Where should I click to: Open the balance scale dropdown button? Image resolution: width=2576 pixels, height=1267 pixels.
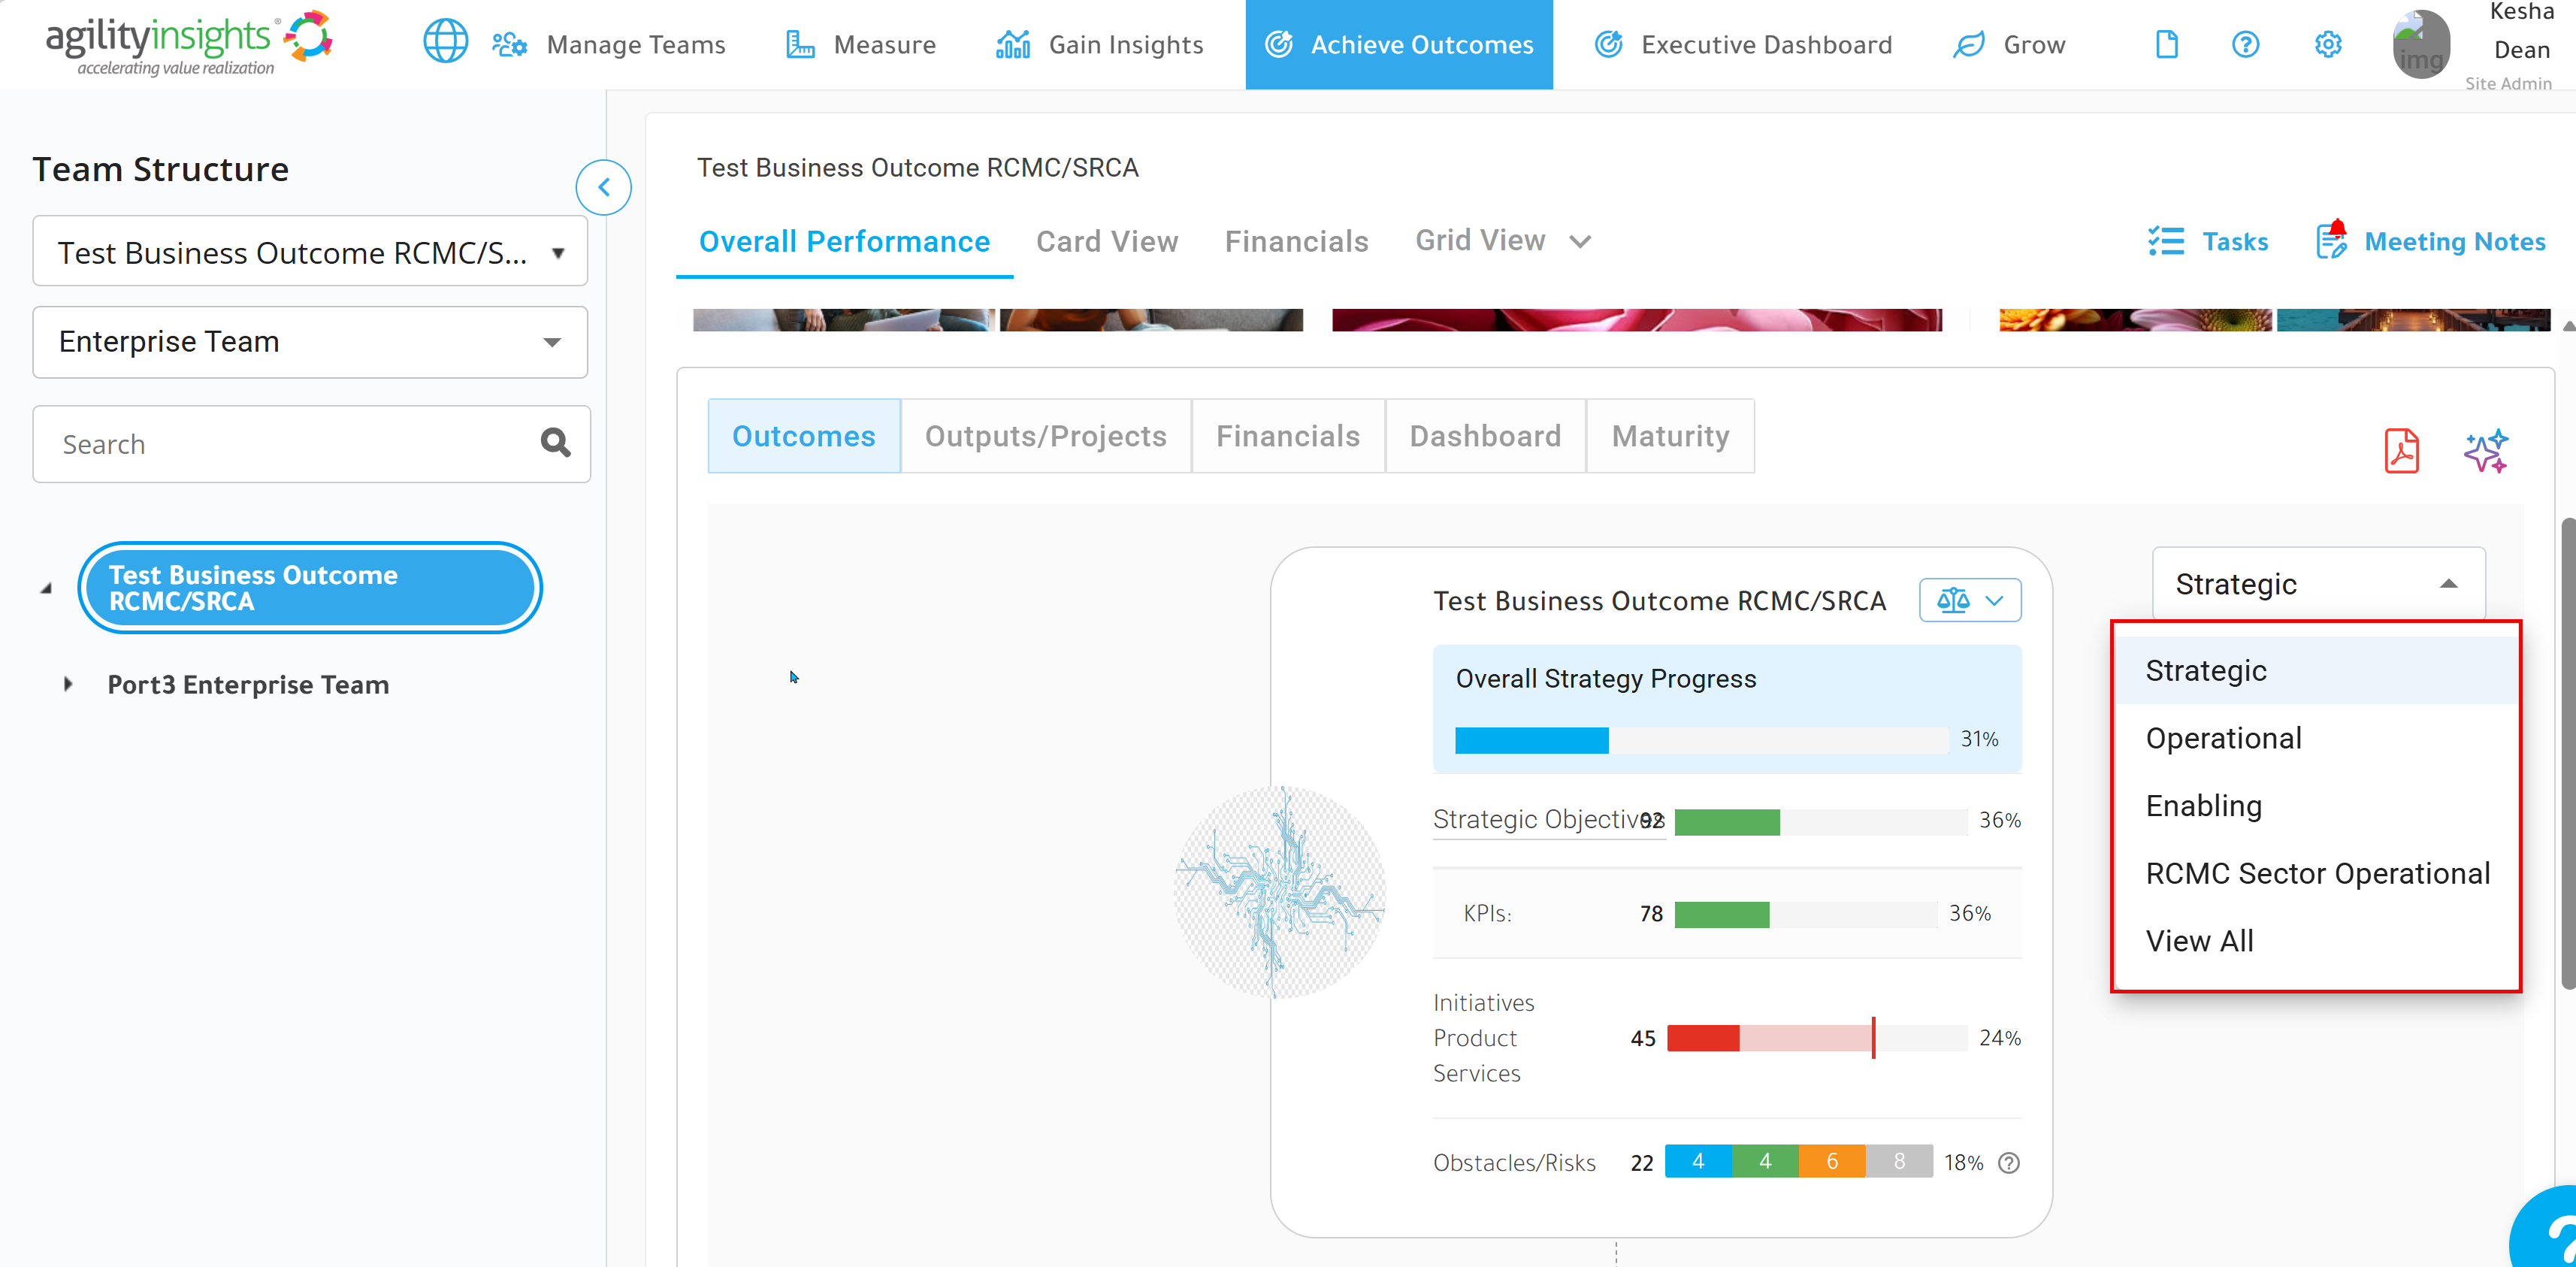pyautogui.click(x=1969, y=600)
